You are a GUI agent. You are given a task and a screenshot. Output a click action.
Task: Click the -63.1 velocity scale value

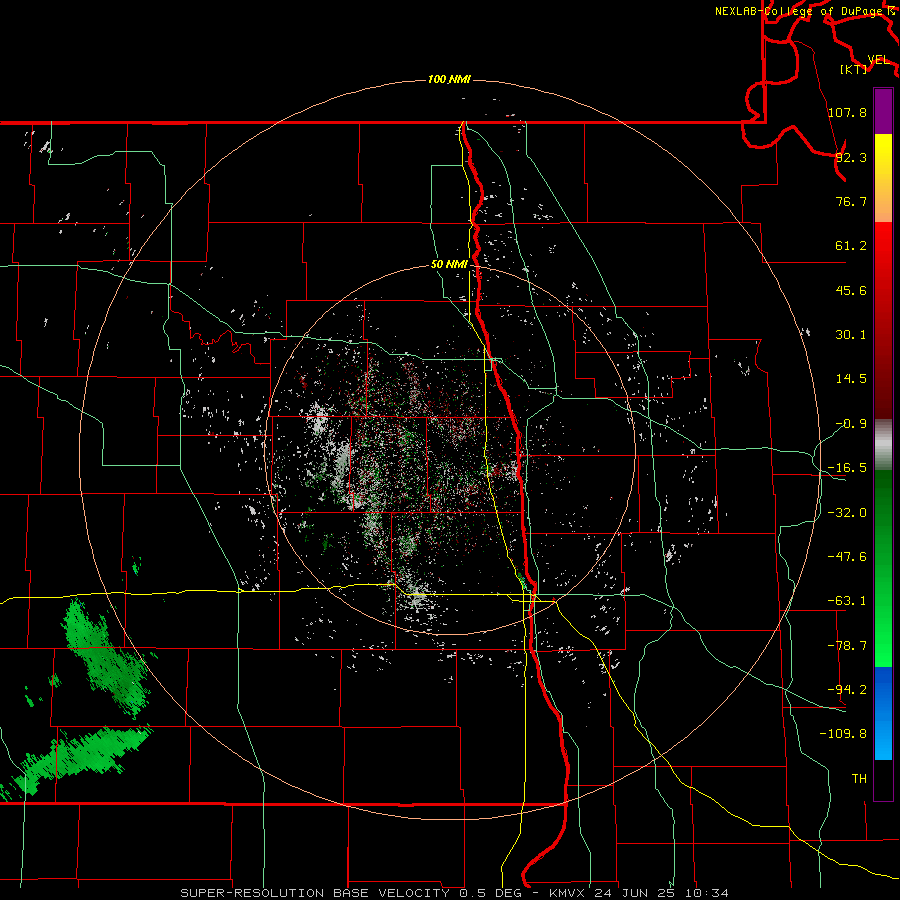coord(847,601)
